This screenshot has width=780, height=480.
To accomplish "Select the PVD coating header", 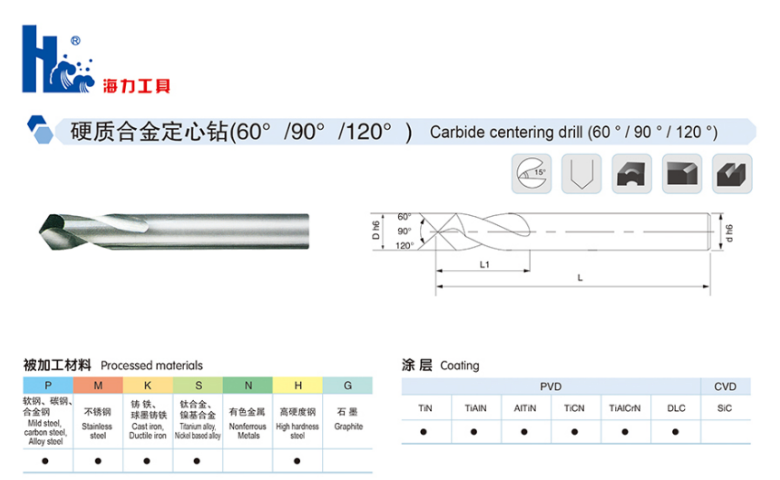I will pos(551,385).
